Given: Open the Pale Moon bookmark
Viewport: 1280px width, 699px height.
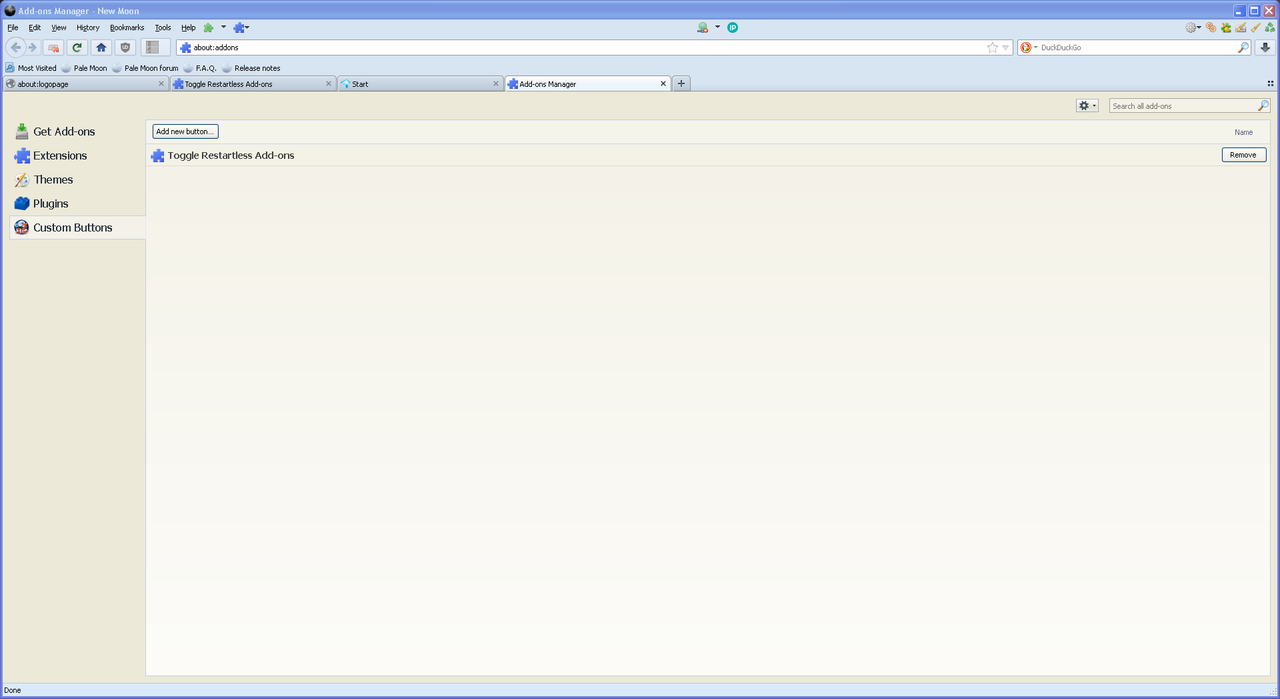Looking at the screenshot, I should (84, 68).
